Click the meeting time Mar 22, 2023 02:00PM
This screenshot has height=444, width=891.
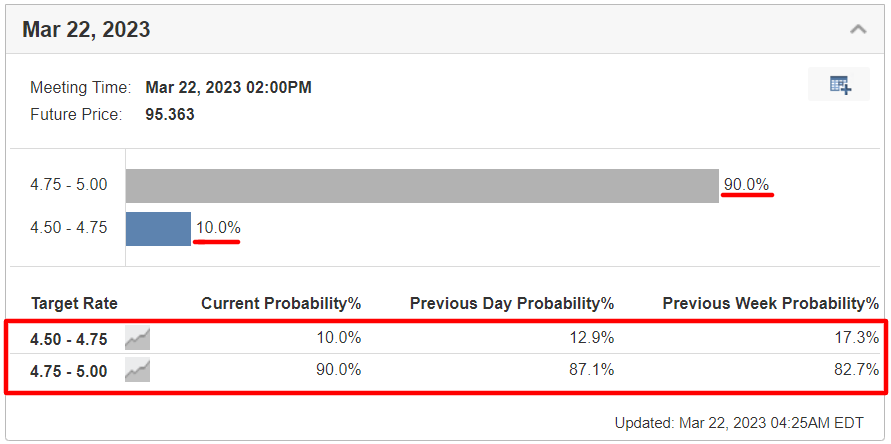[x=228, y=88]
